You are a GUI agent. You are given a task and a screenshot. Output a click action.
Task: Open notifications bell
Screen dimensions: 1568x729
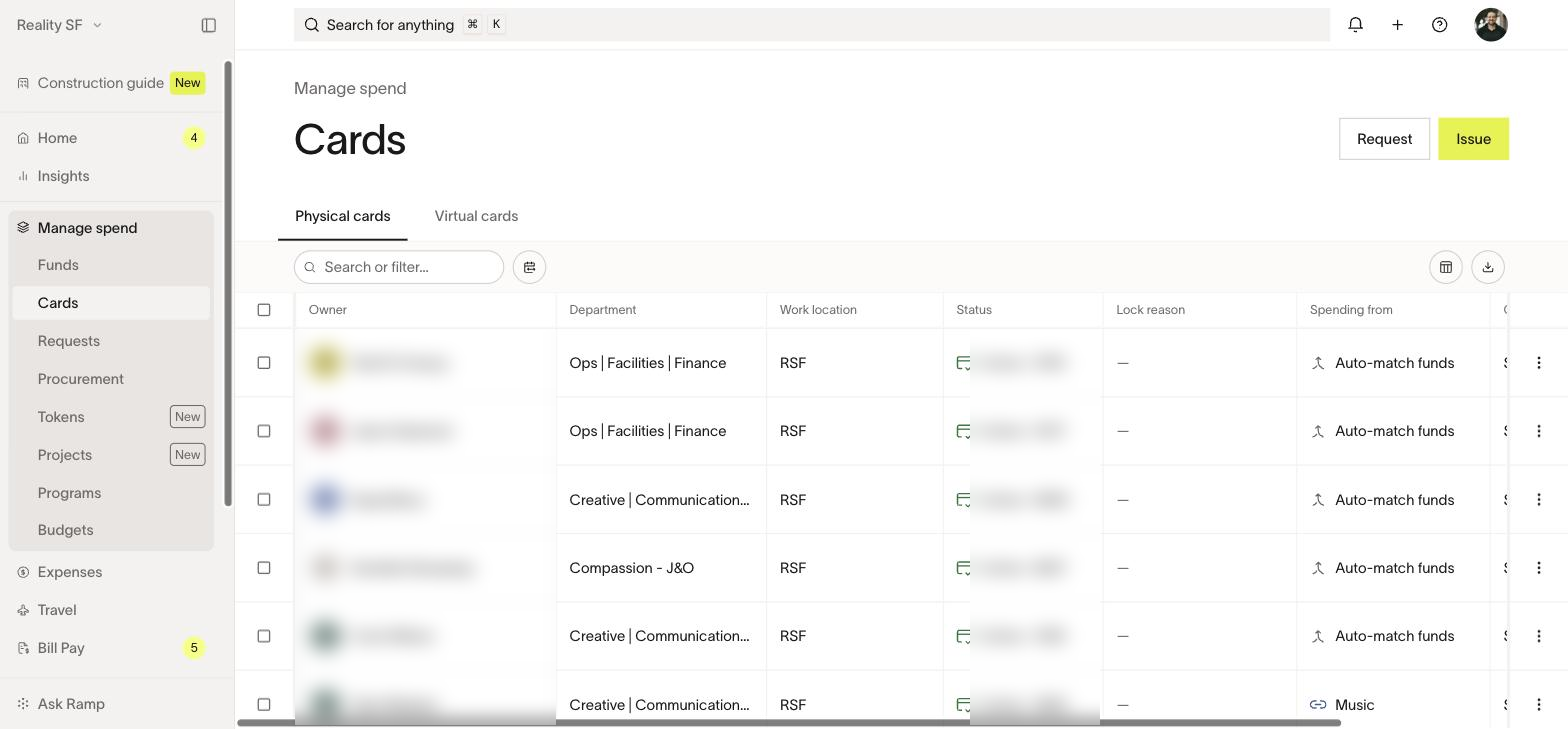(1356, 25)
